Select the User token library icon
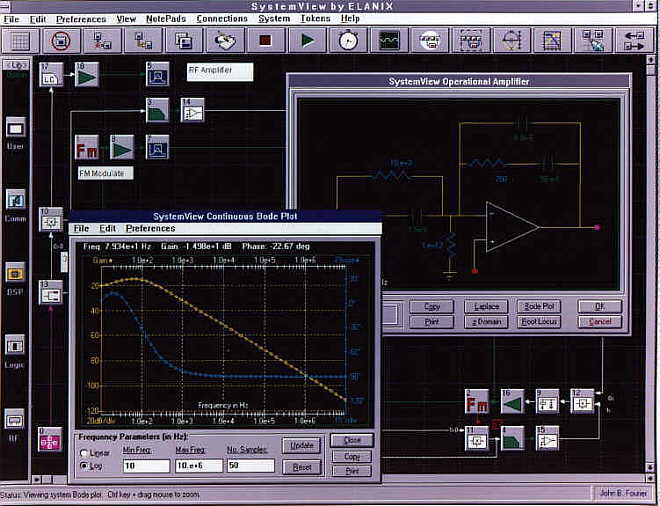660x506 pixels. click(16, 128)
